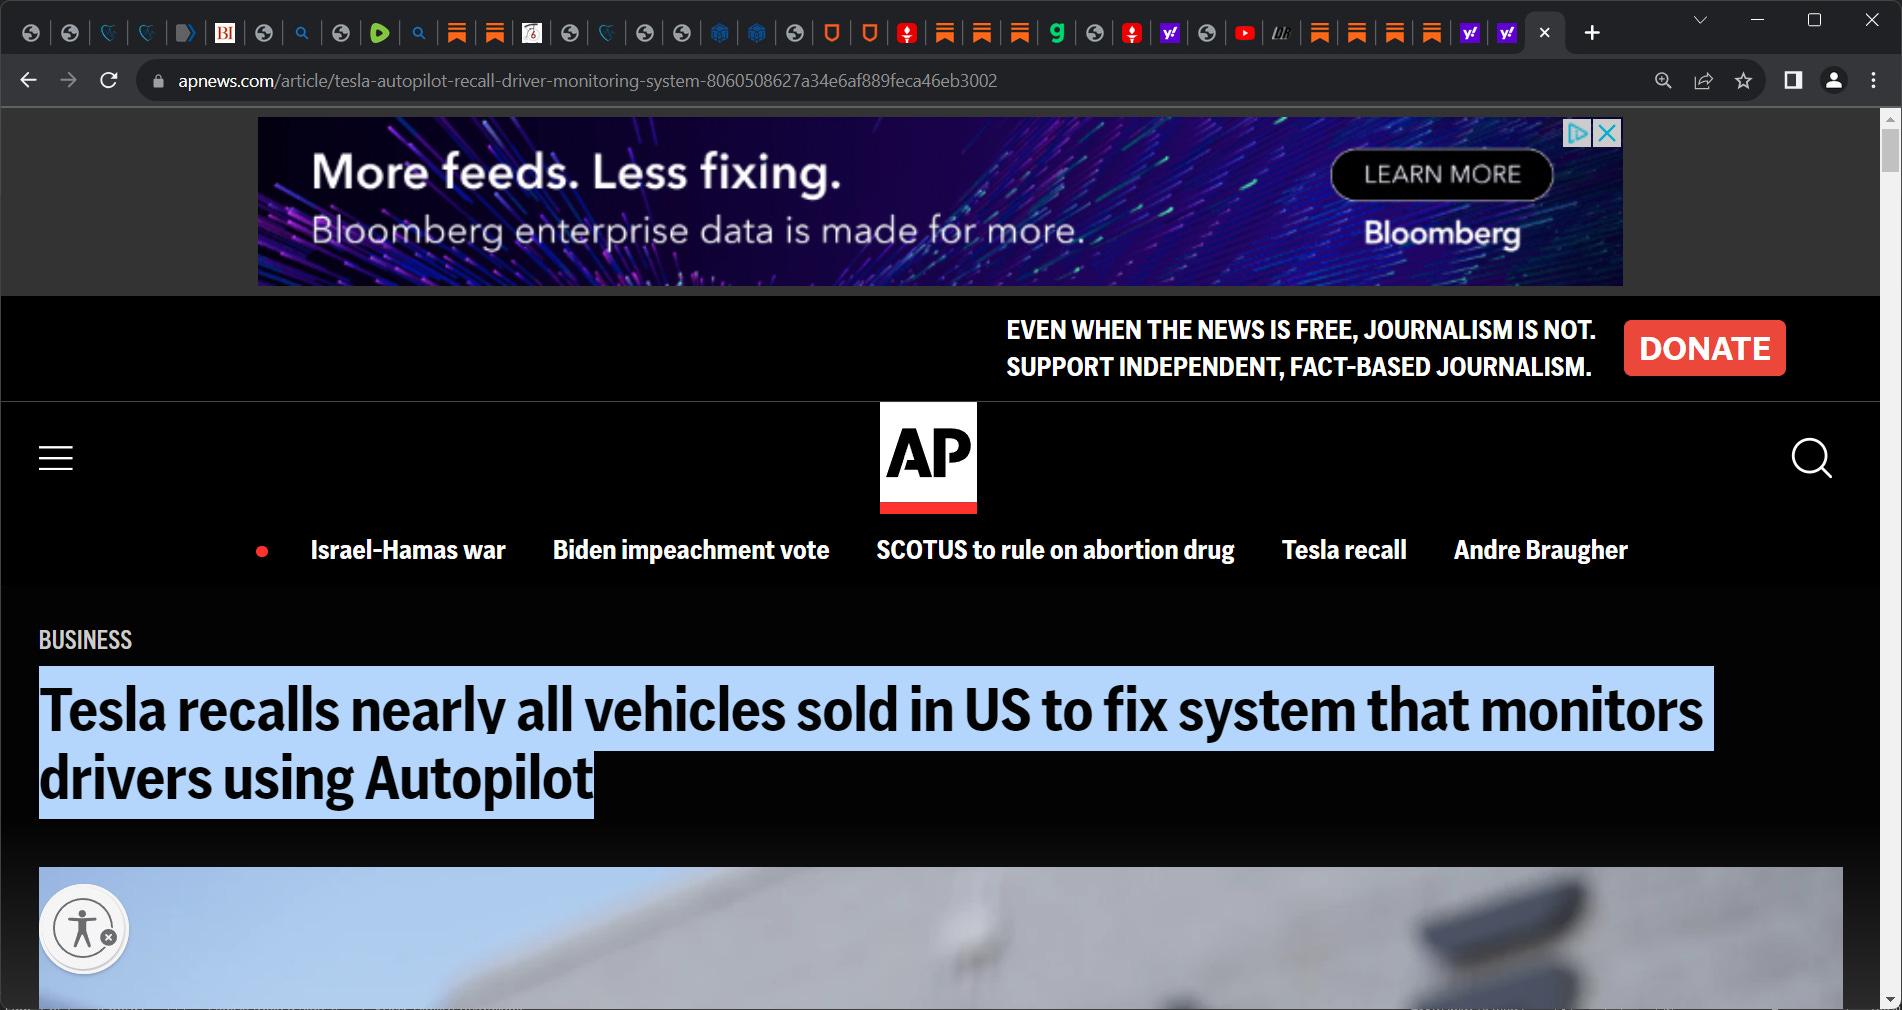The width and height of the screenshot is (1902, 1010).
Task: Open the Tesla recall topic
Action: (x=1344, y=551)
